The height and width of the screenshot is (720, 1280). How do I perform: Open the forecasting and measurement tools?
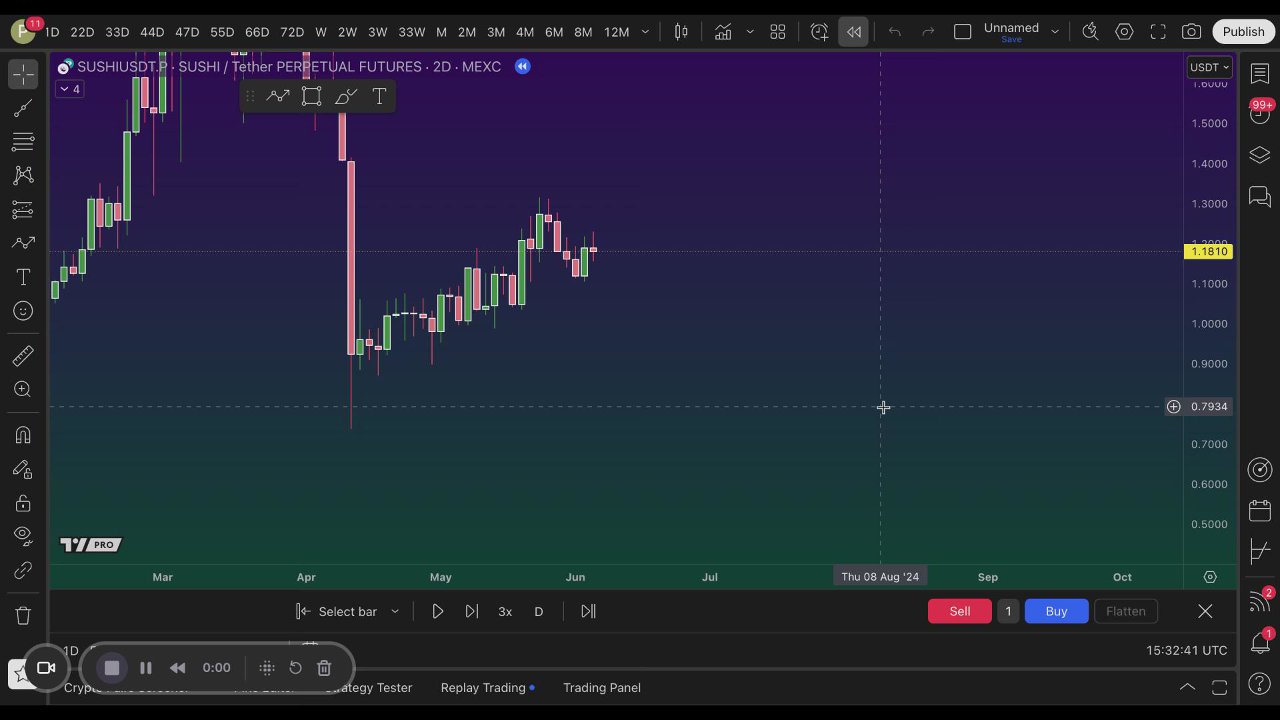tap(23, 209)
